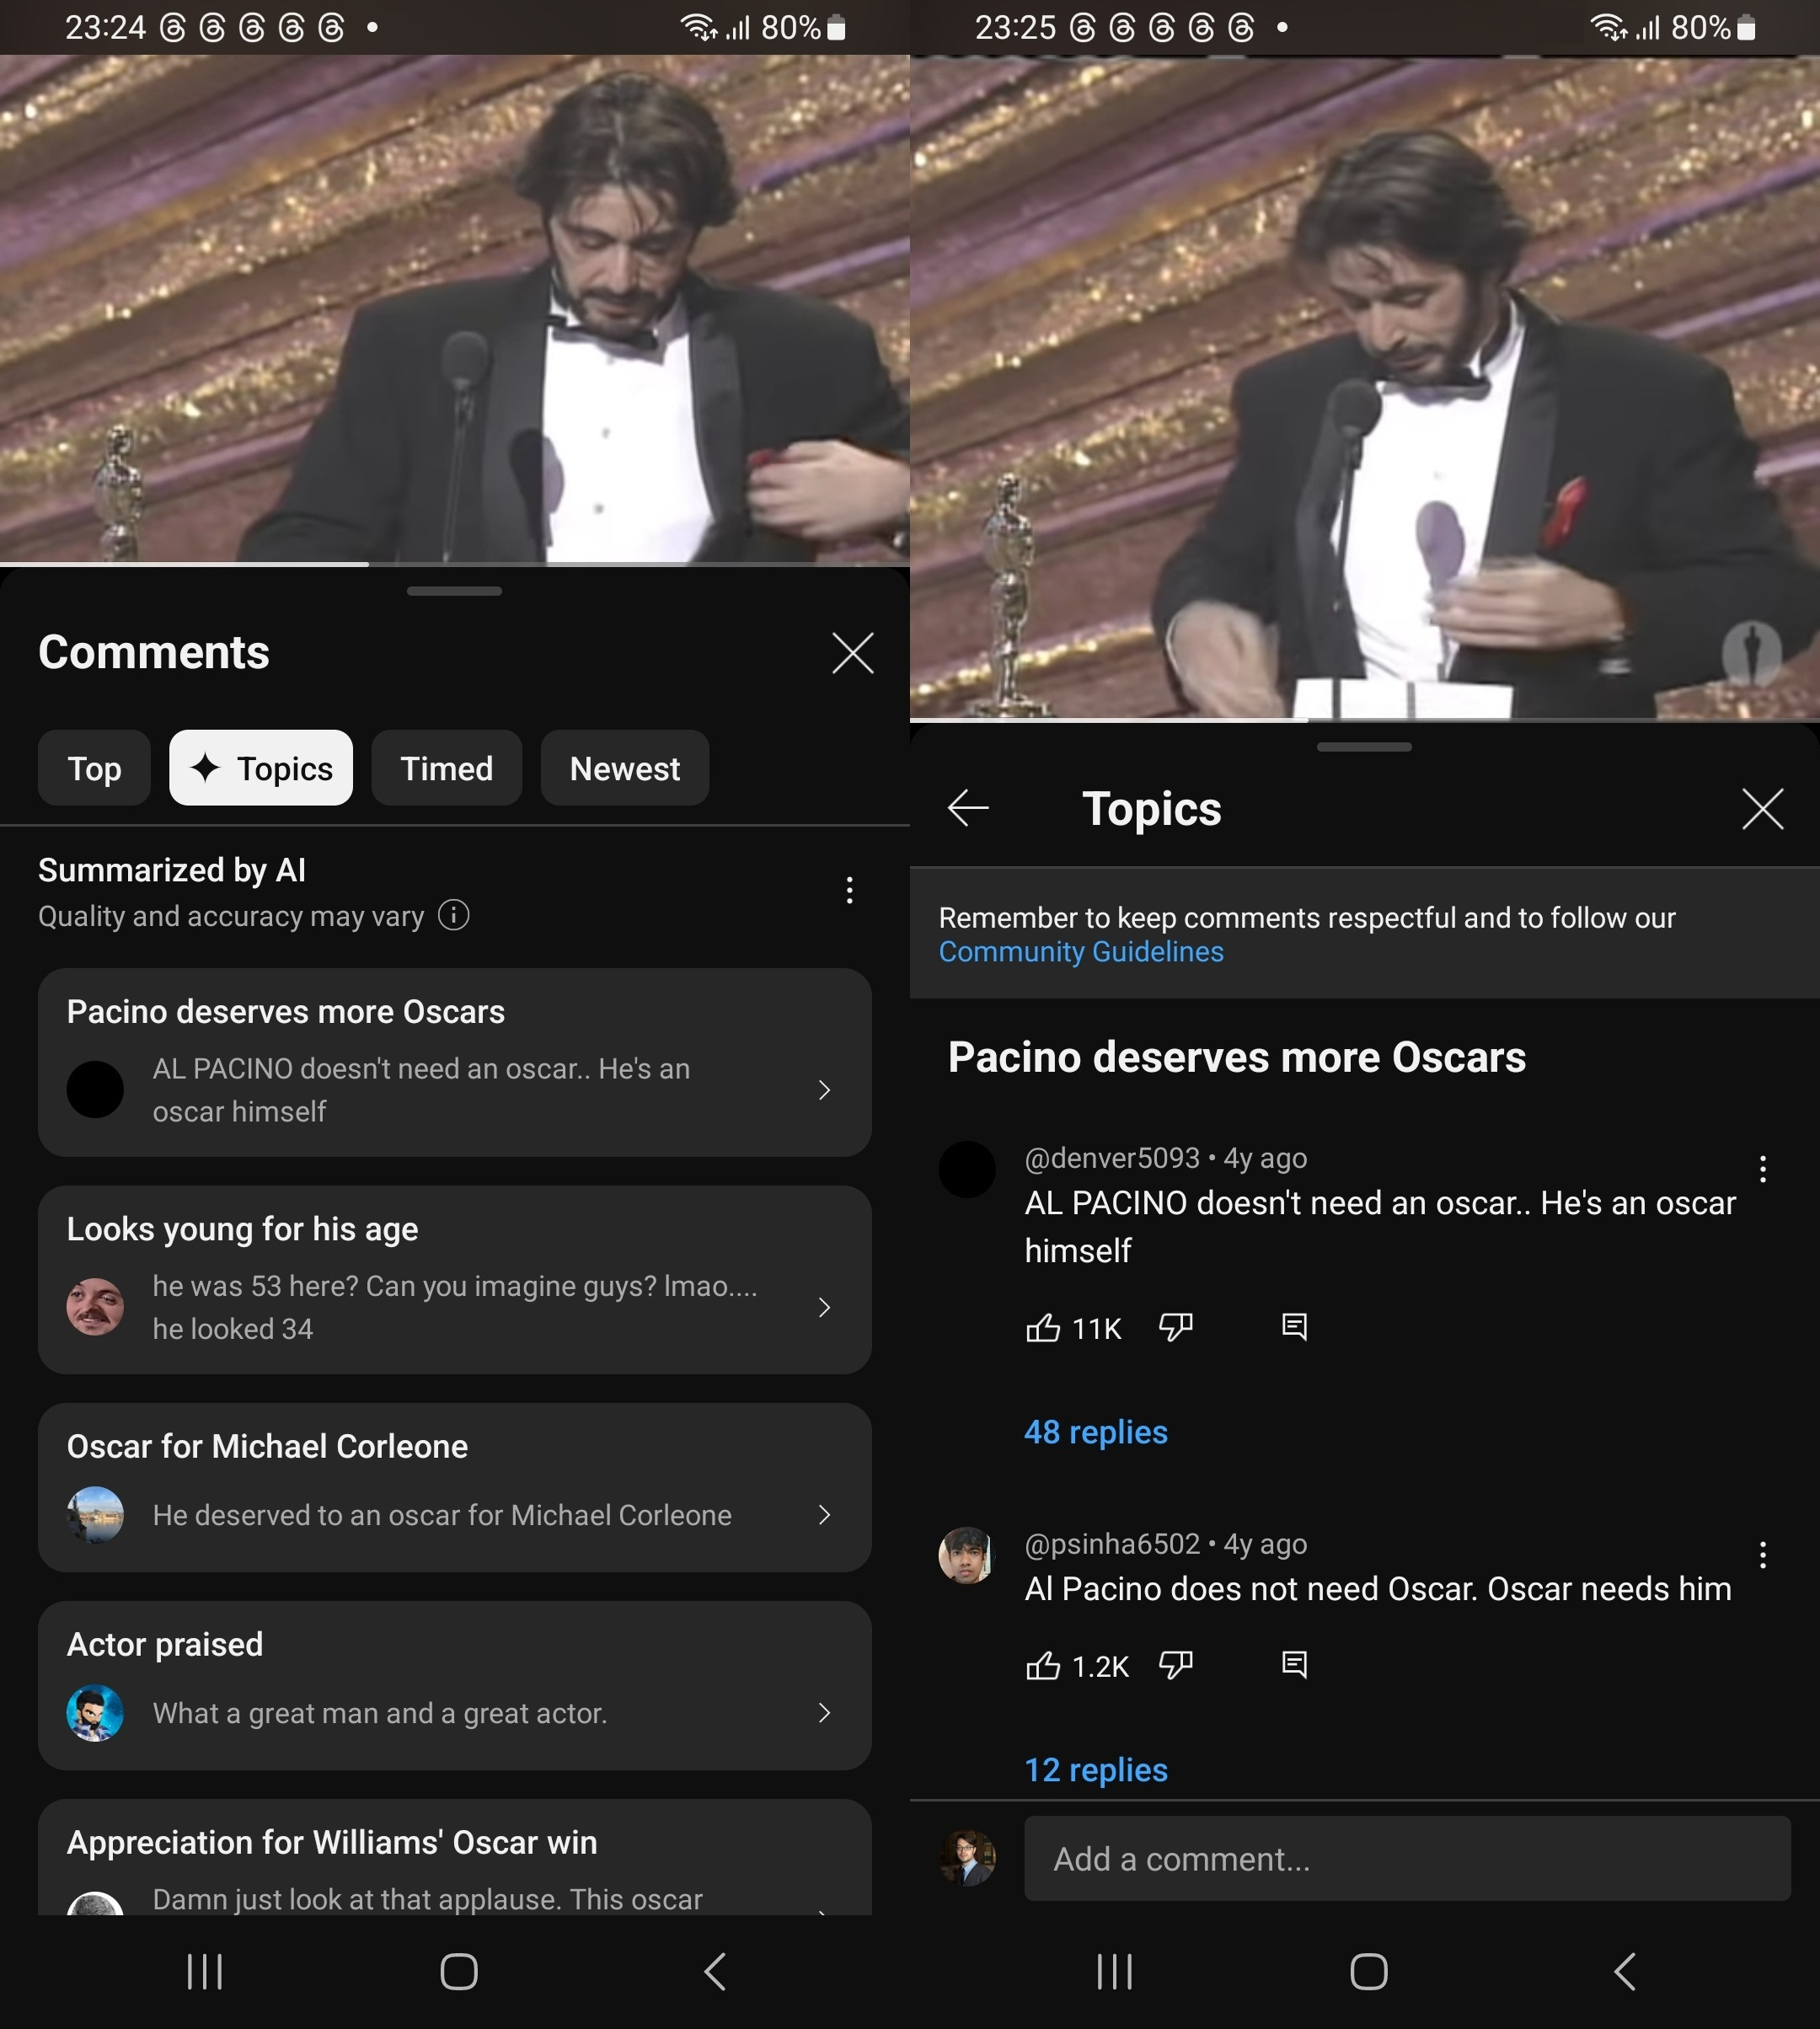This screenshot has width=1820, height=2029.
Task: View 48 replies on denver5093 comment
Action: (x=1096, y=1432)
